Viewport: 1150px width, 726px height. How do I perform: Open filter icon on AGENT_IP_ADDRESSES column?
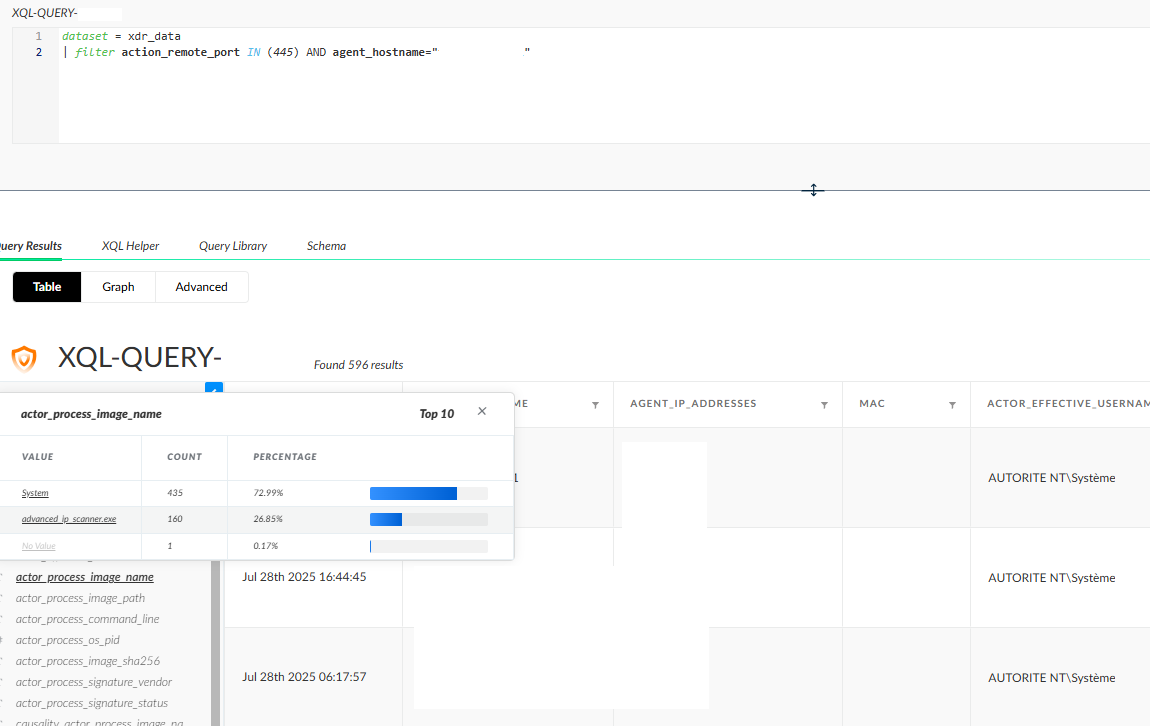coord(824,405)
